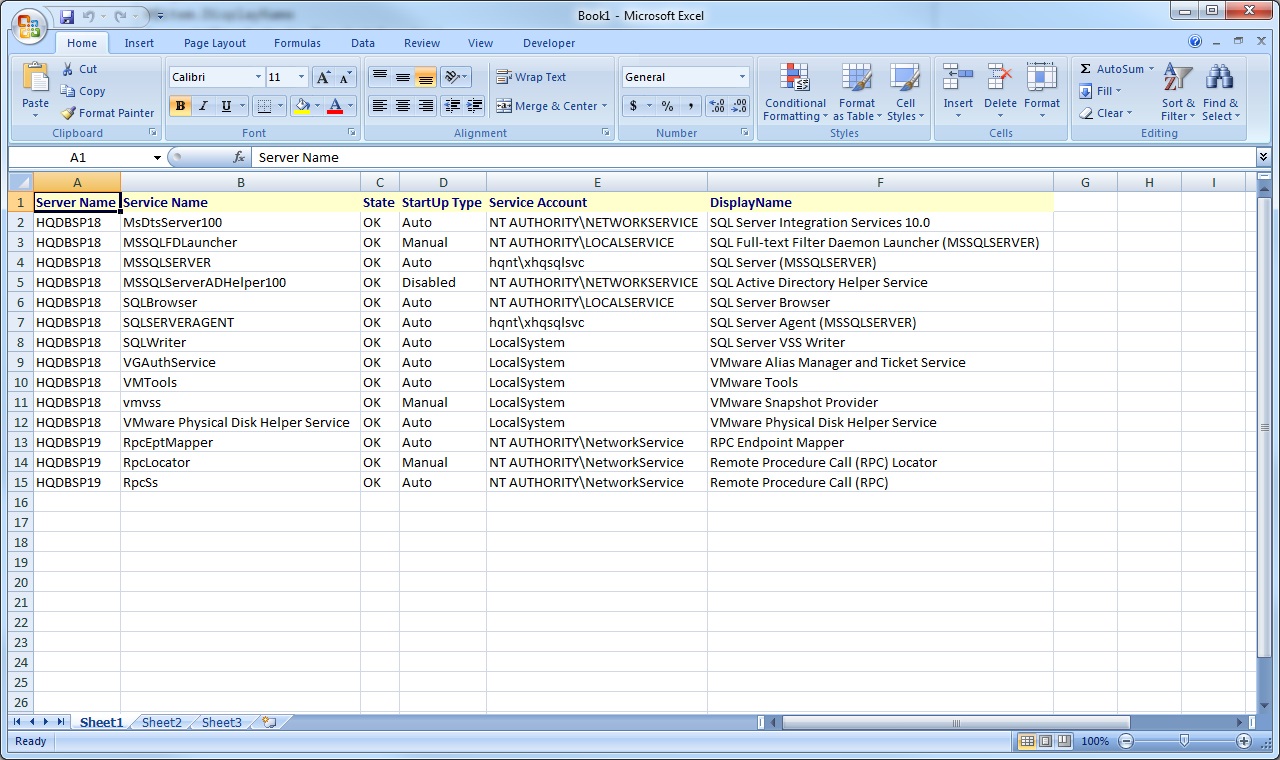Click the formula bar input field
Screen dimensions: 1280x760
pos(753,157)
